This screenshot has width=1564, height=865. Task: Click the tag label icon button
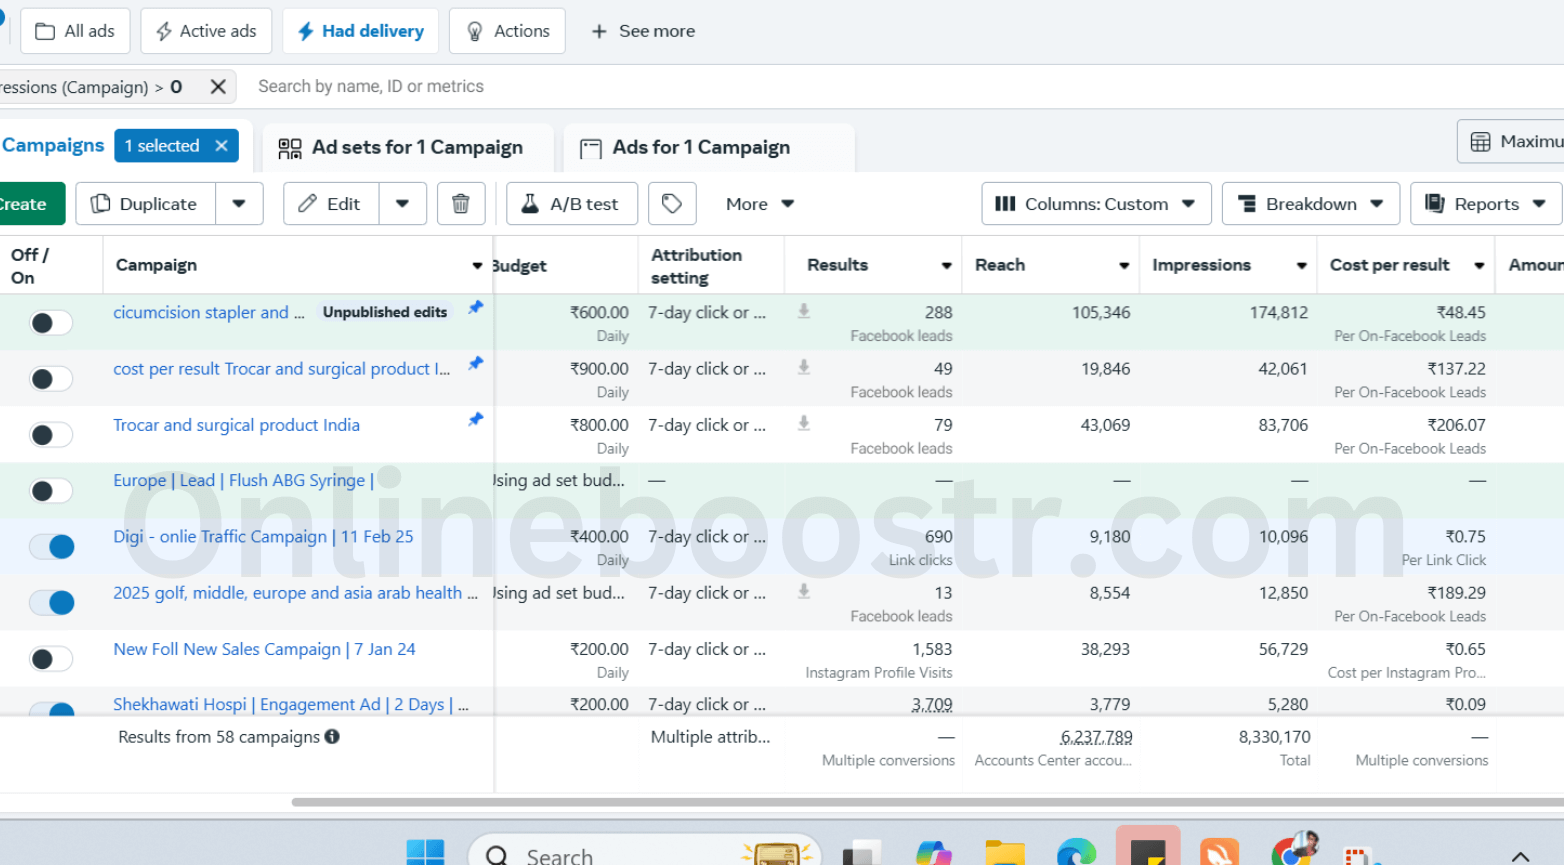click(x=672, y=204)
